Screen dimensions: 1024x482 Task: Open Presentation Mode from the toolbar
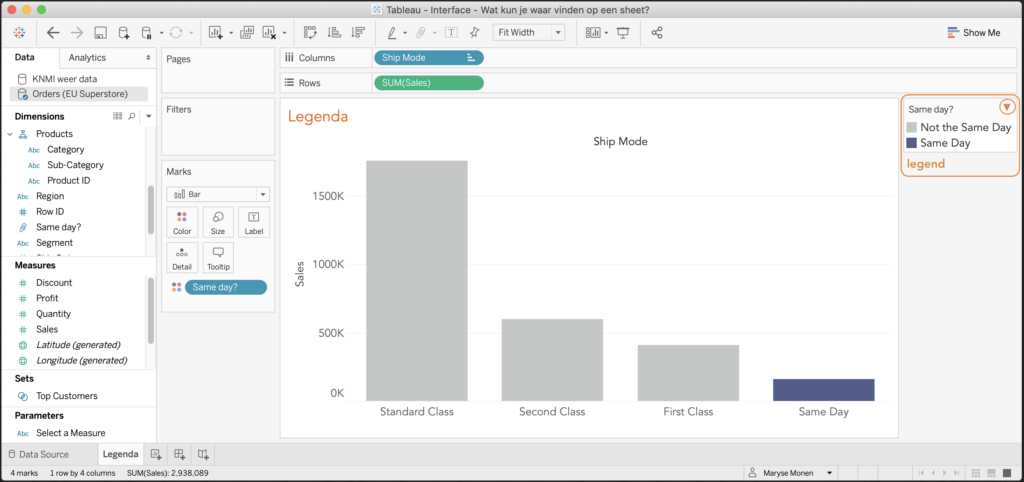624,33
